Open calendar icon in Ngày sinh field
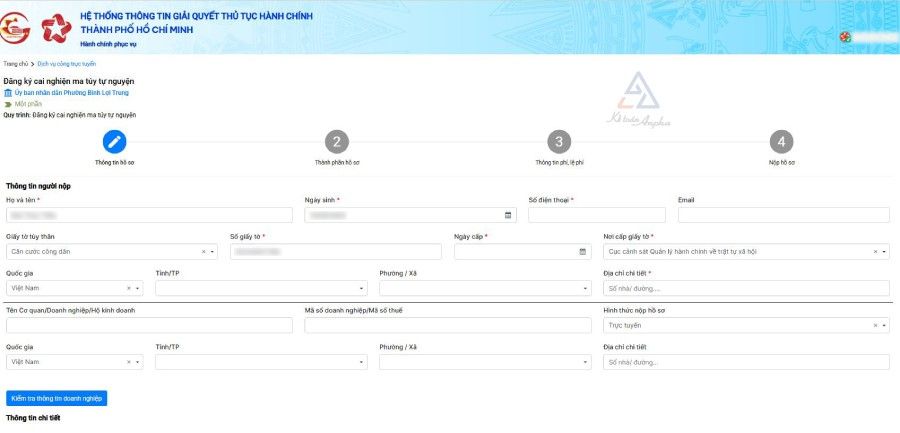Image resolution: width=900 pixels, height=433 pixels. click(x=508, y=215)
